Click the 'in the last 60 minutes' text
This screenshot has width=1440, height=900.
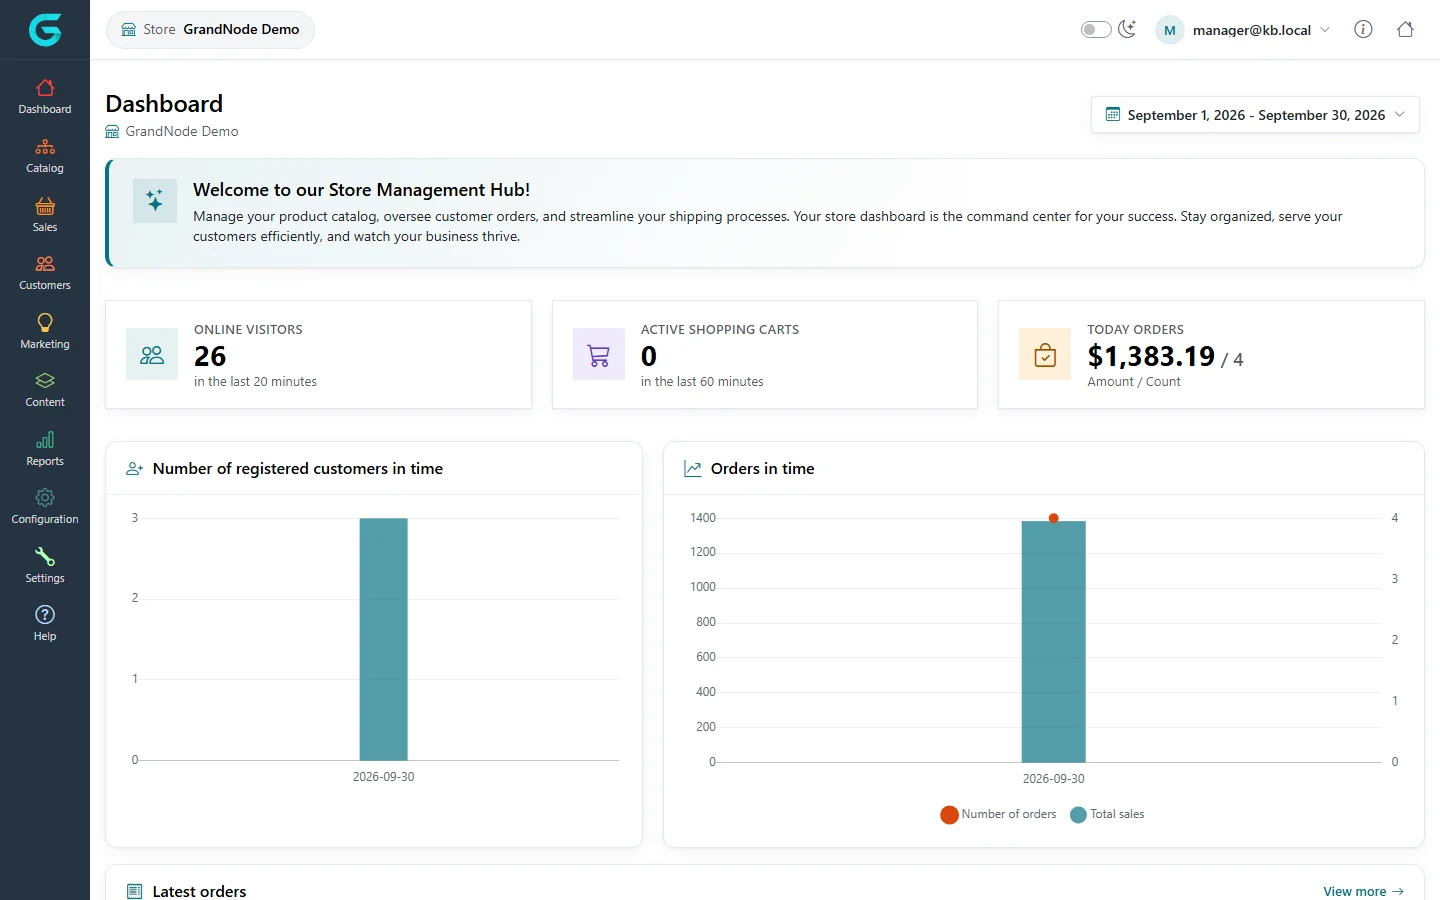pos(702,381)
